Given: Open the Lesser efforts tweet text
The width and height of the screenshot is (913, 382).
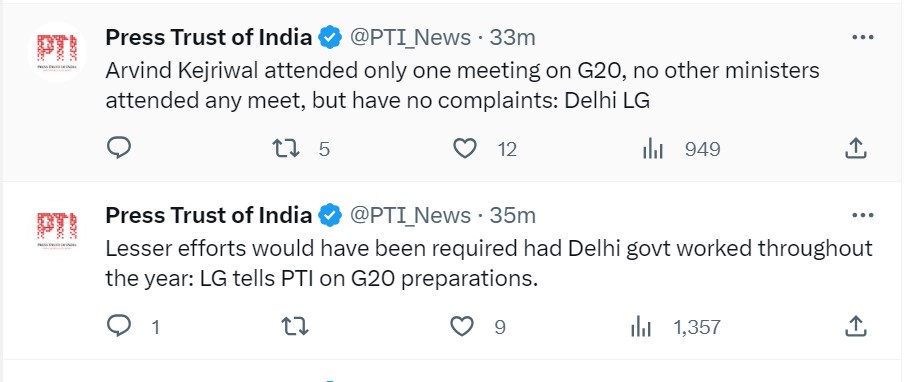Looking at the screenshot, I should tap(489, 263).
